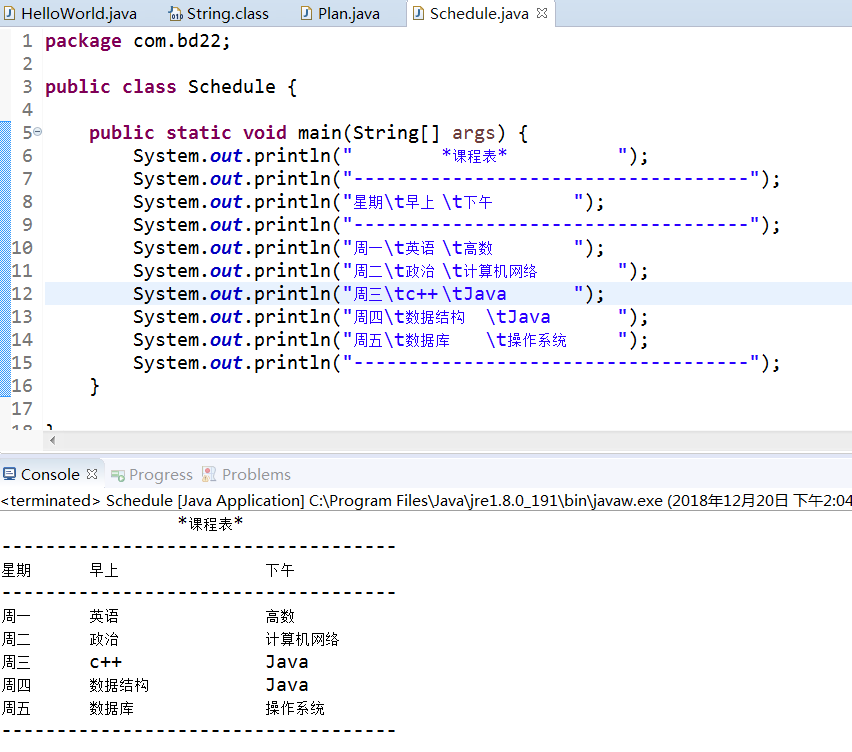Click '操作系统' in the line 14 code
Image resolution: width=852 pixels, height=752 pixels.
click(x=537, y=340)
